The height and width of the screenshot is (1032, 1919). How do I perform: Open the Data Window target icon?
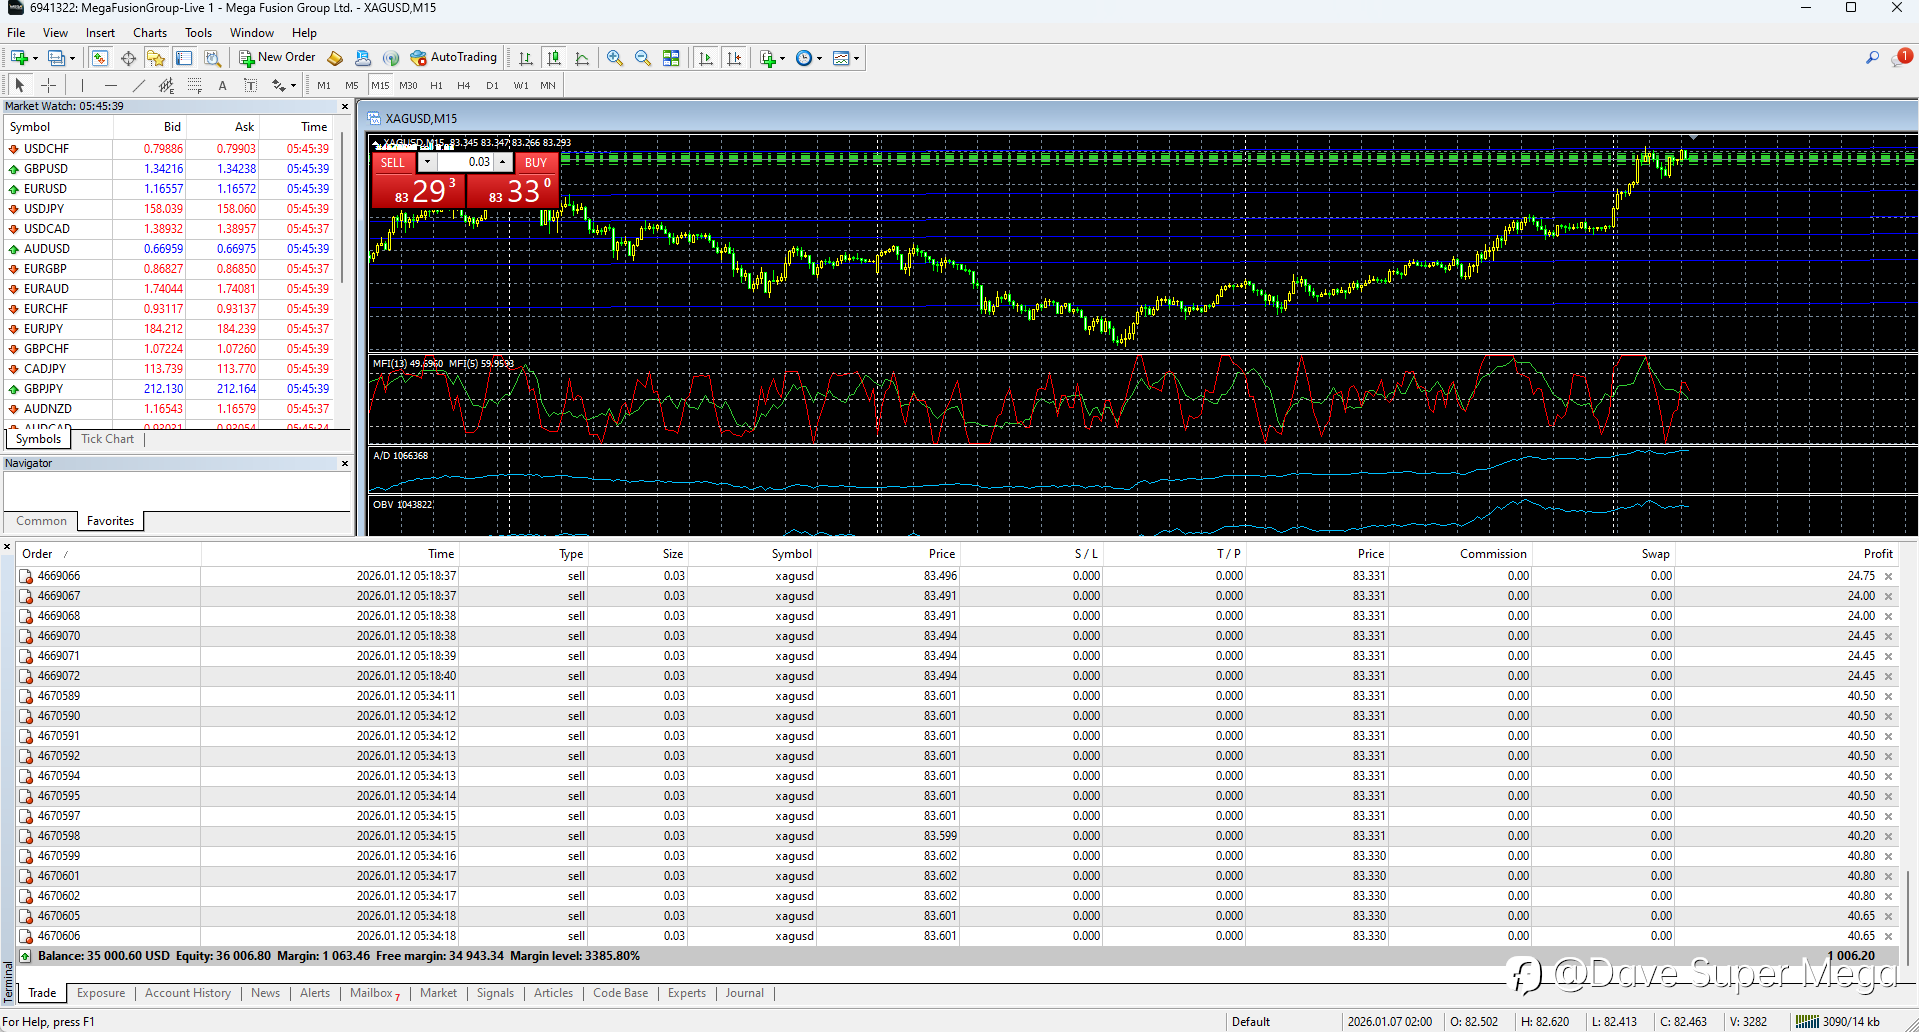(128, 58)
